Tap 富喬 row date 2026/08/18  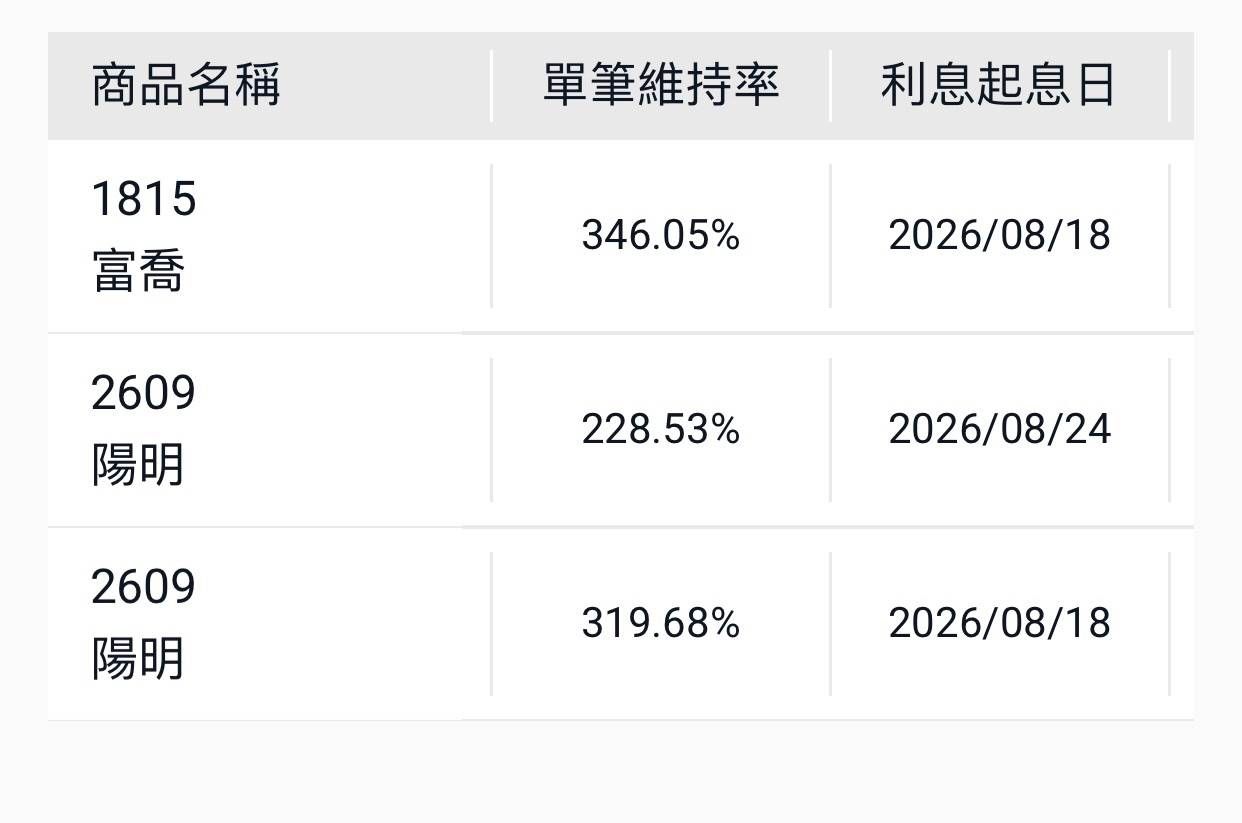[1000, 236]
